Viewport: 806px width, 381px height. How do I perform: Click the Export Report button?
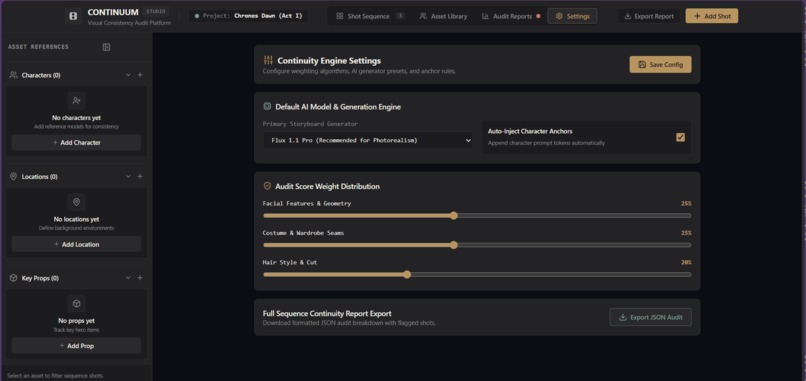point(649,16)
